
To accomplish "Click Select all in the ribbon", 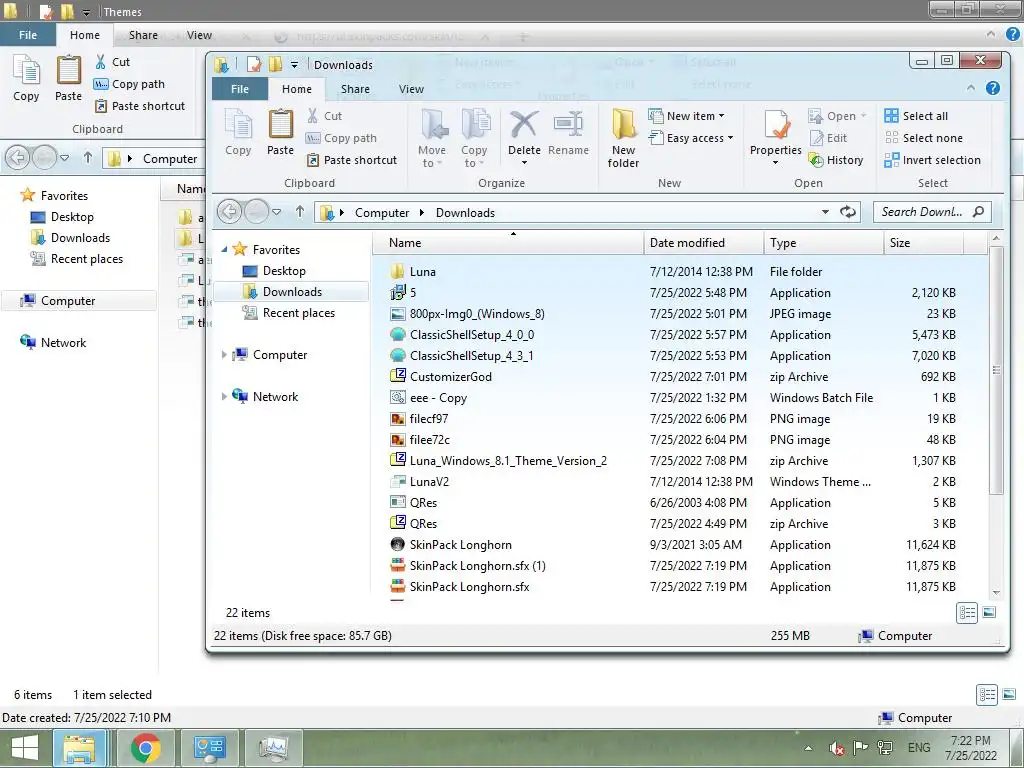I will [x=916, y=116].
